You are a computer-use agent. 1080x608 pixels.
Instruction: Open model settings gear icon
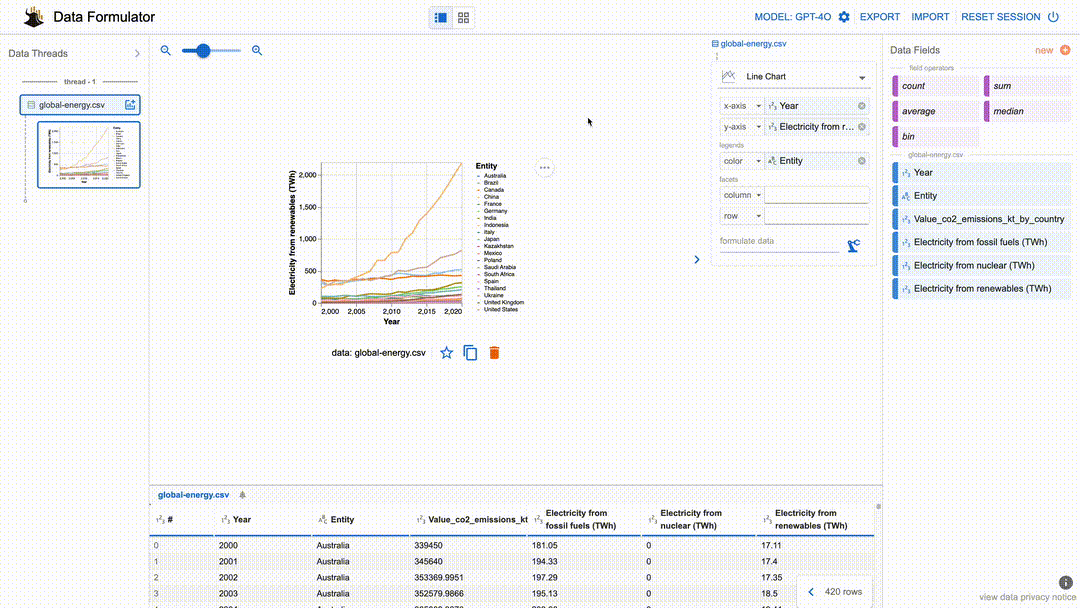pyautogui.click(x=844, y=17)
